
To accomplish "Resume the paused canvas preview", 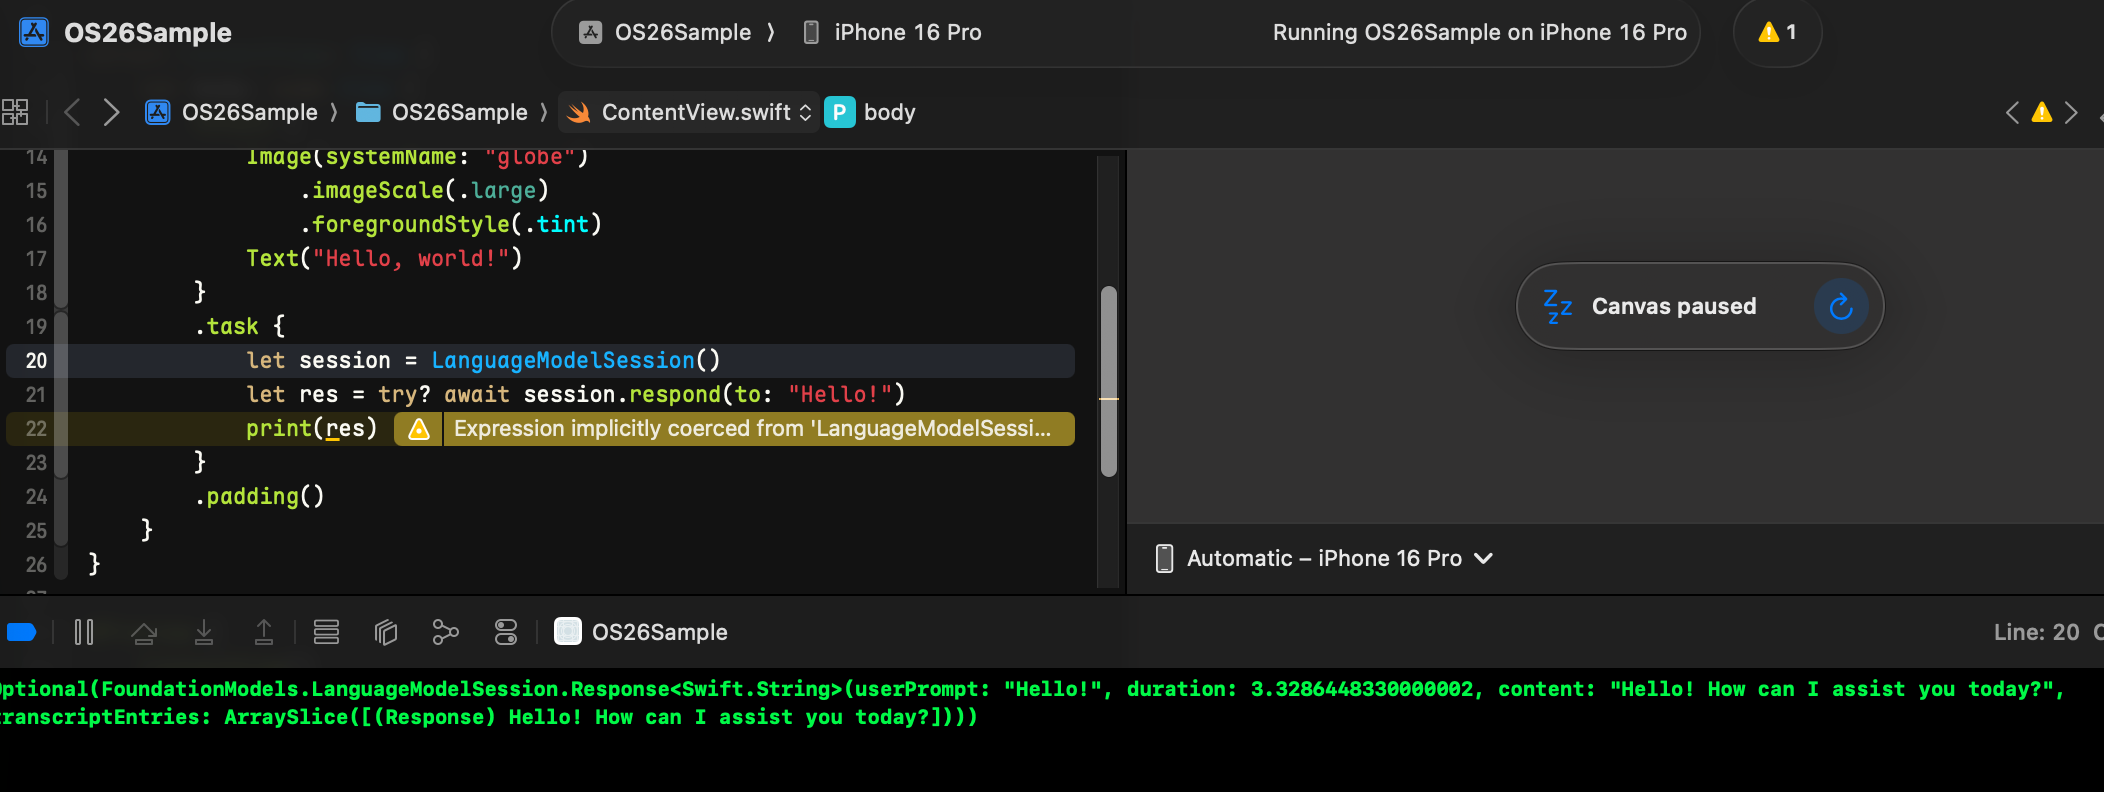I will coord(1840,306).
